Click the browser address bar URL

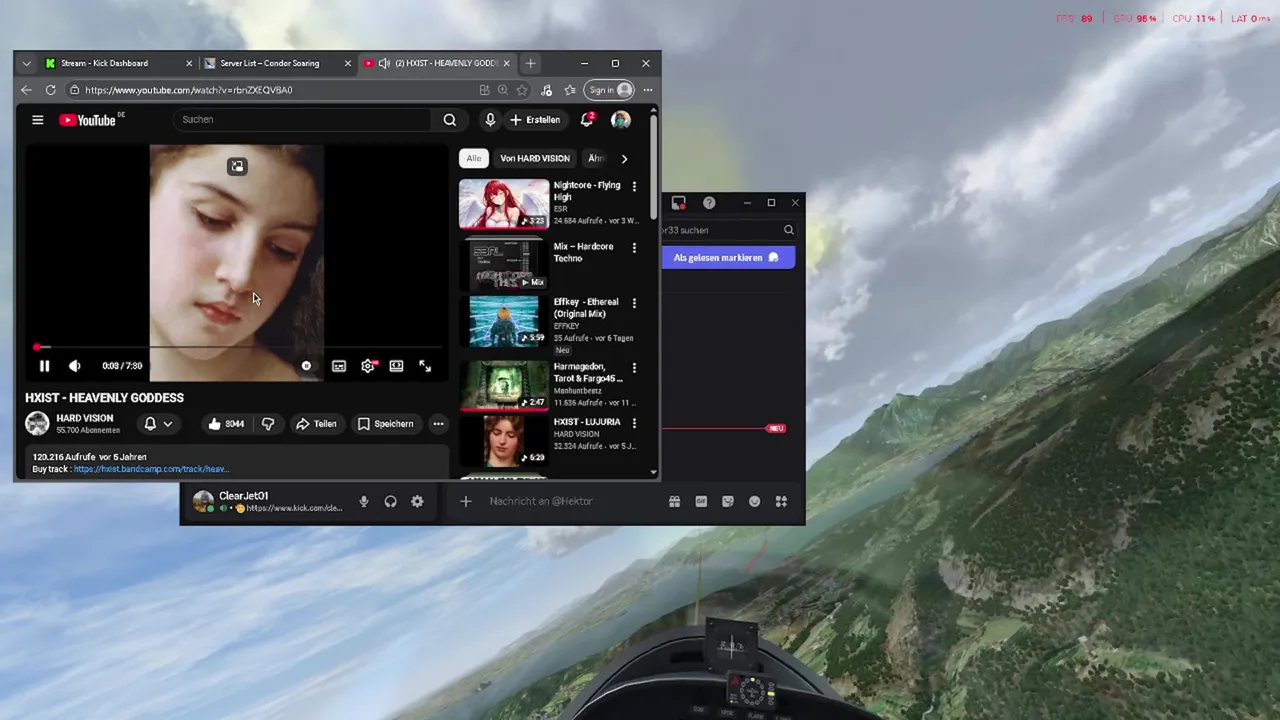pyautogui.click(x=189, y=90)
